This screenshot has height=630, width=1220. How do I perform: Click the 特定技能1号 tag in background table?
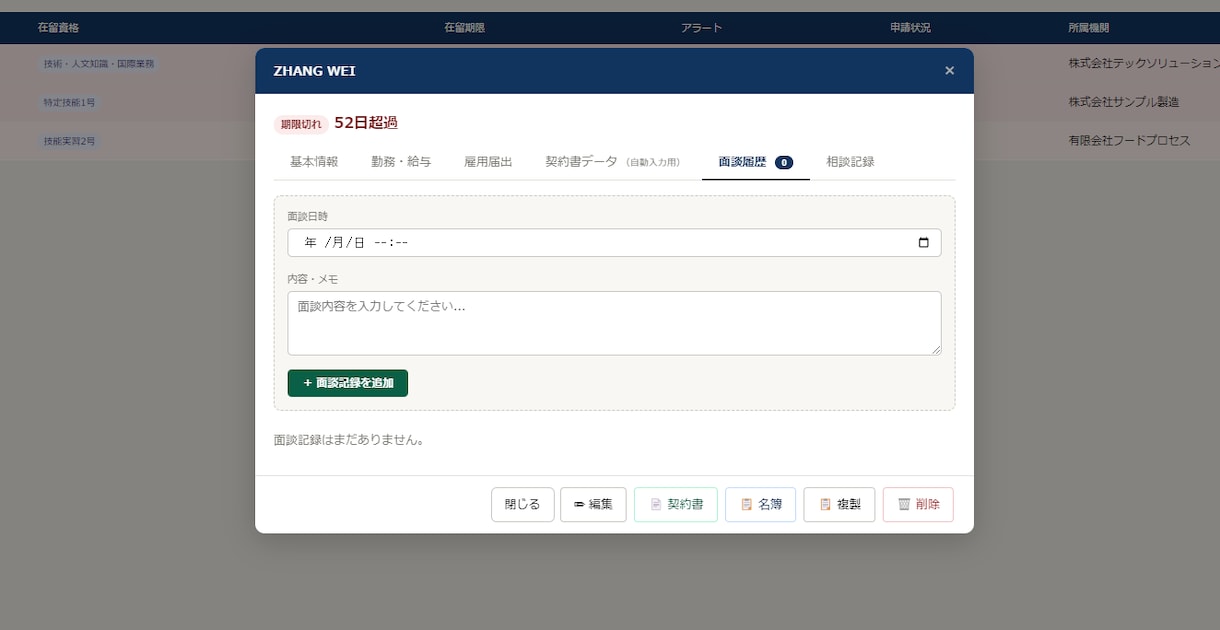tap(70, 103)
